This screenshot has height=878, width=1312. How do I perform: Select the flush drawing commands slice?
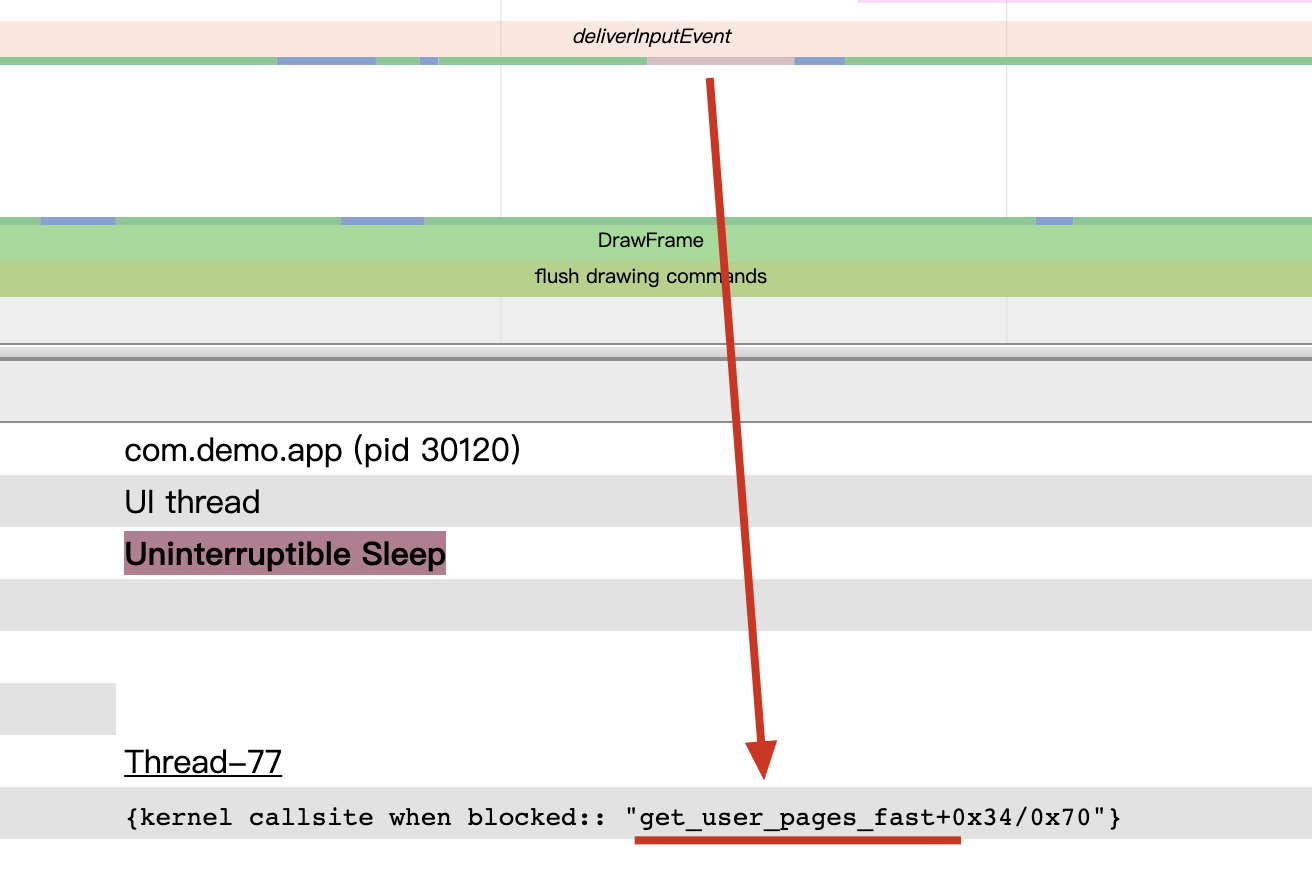pyautogui.click(x=650, y=277)
